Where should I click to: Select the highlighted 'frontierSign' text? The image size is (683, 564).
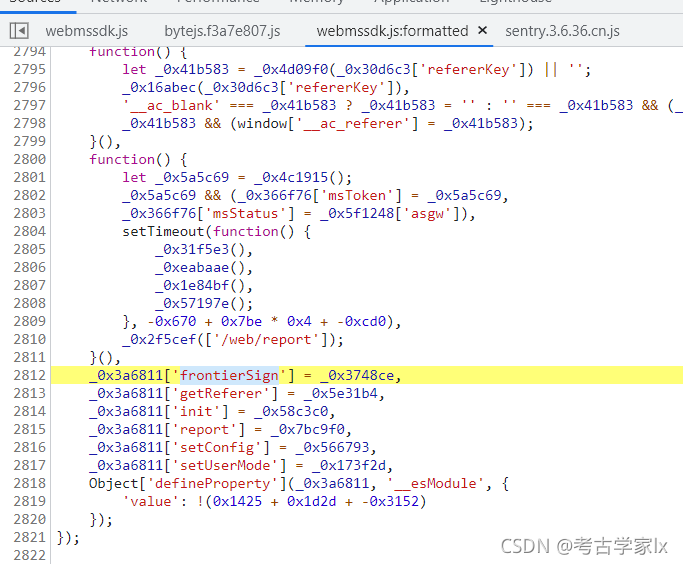click(x=229, y=375)
